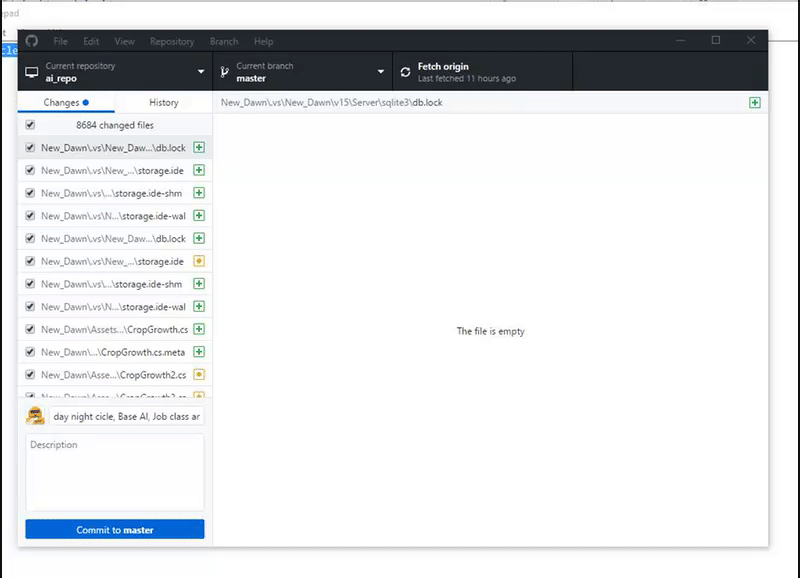This screenshot has height=578, width=800.
Task: Click the green added-file icon beside db.lock
Action: 199,147
